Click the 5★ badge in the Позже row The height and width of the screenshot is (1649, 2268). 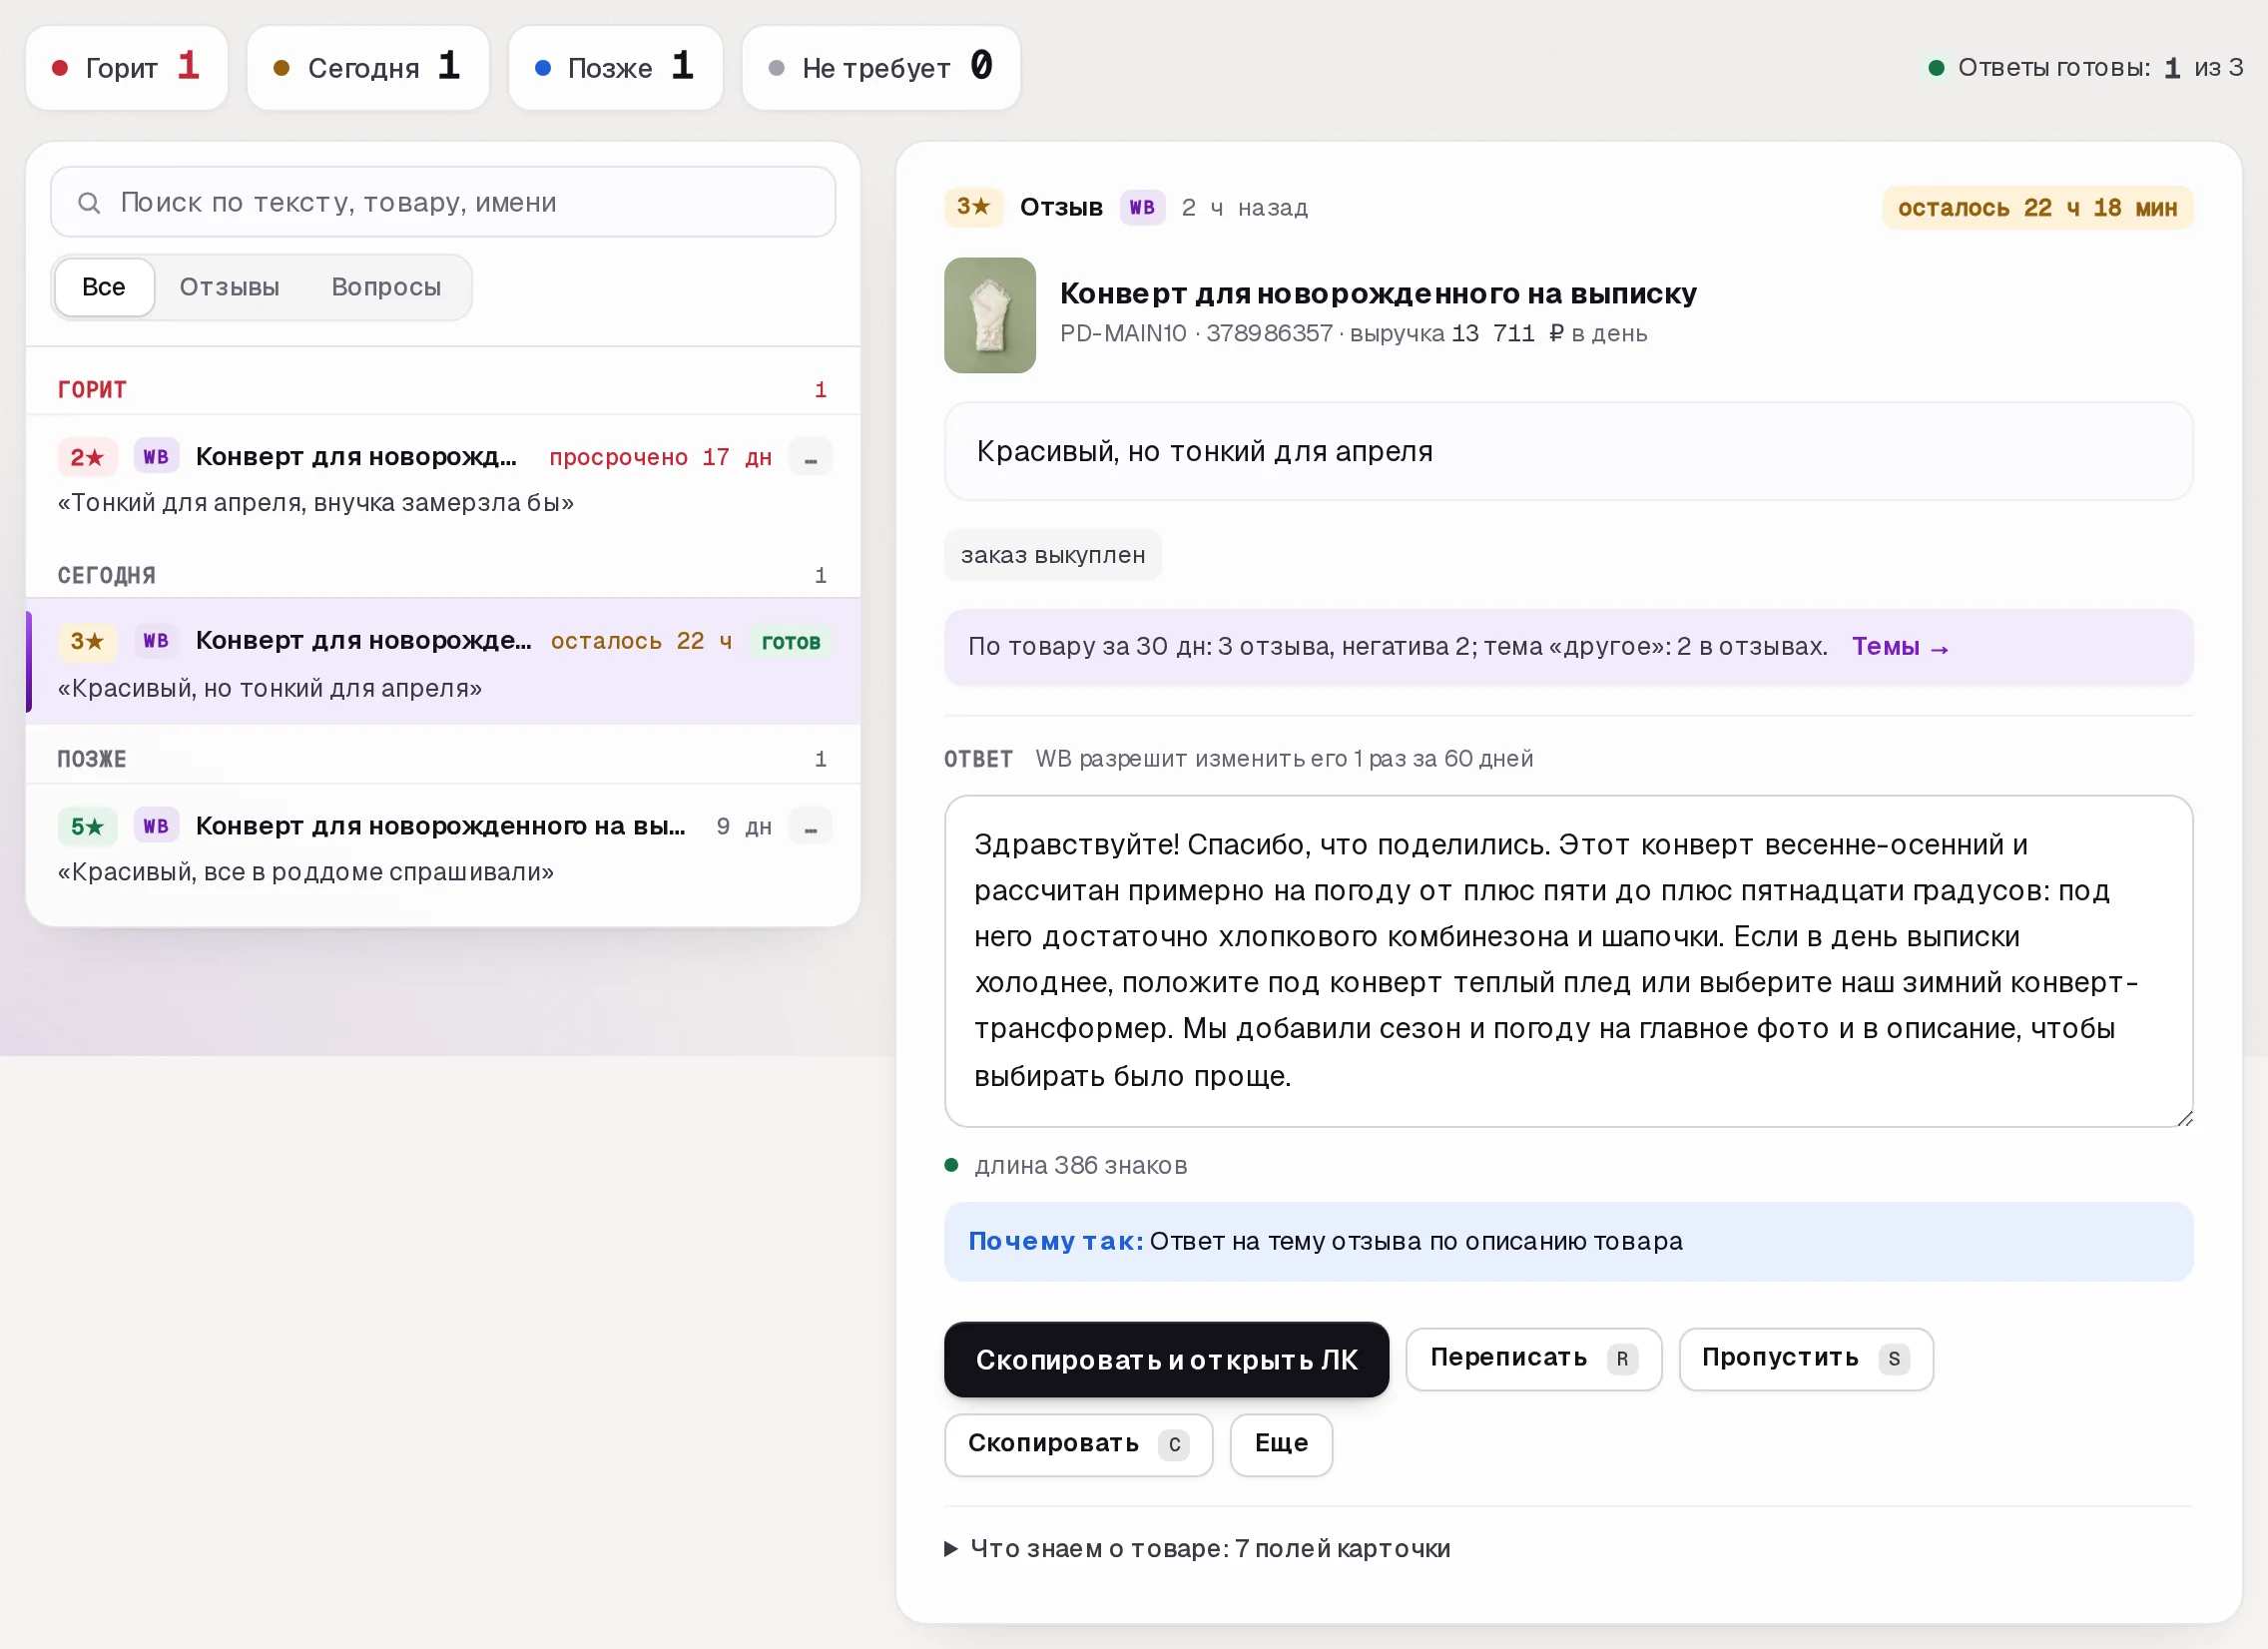tap(87, 826)
